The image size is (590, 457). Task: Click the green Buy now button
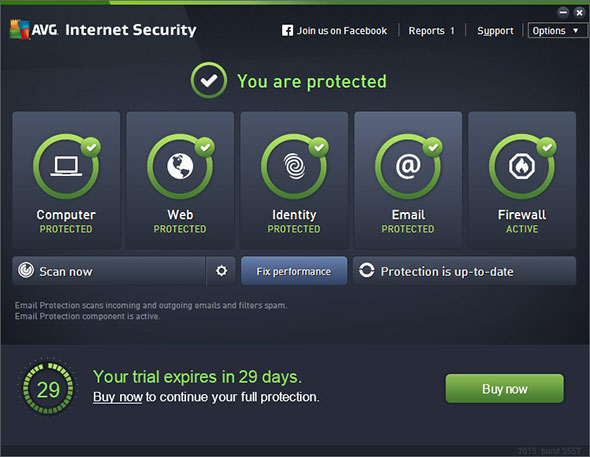[x=505, y=389]
